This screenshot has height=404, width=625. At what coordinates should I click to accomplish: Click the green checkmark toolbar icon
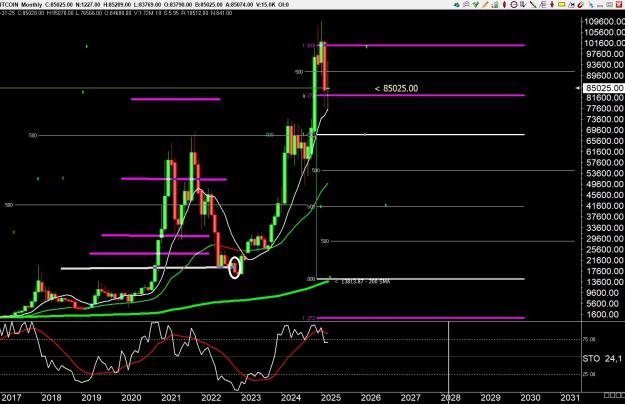click(476, 5)
